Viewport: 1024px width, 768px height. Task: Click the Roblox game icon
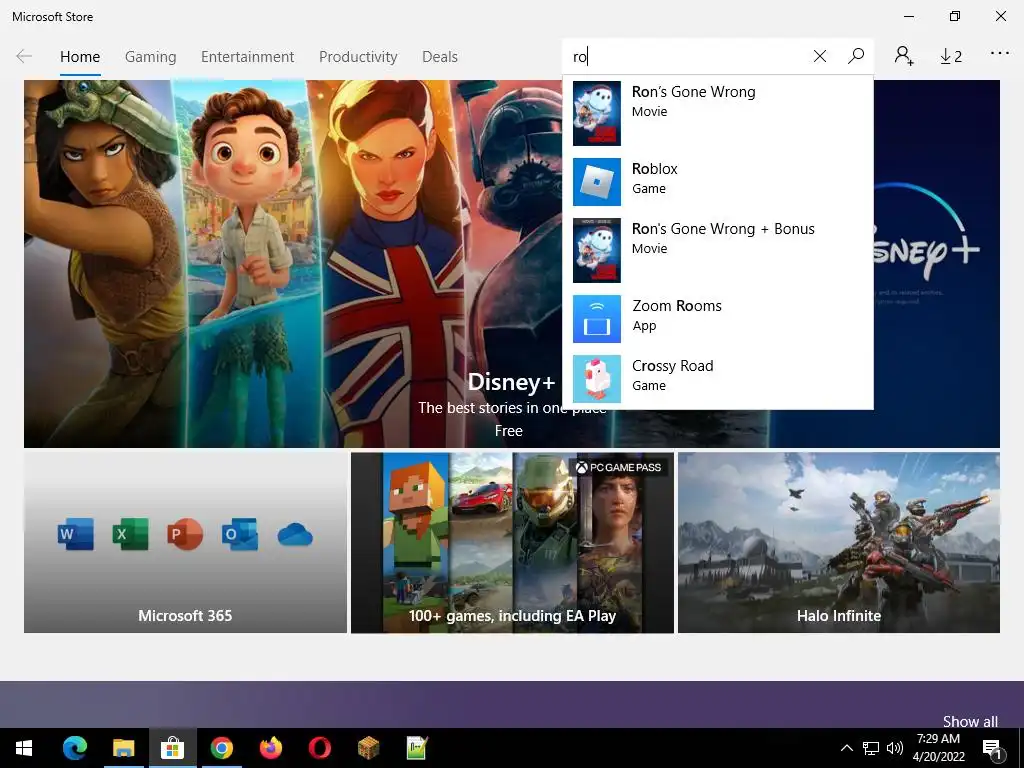pos(597,182)
